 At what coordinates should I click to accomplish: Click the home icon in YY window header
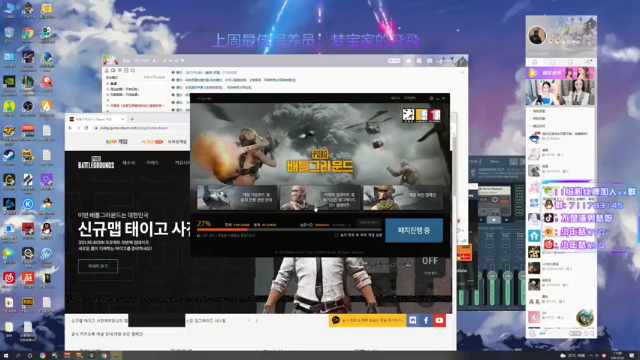409,61
